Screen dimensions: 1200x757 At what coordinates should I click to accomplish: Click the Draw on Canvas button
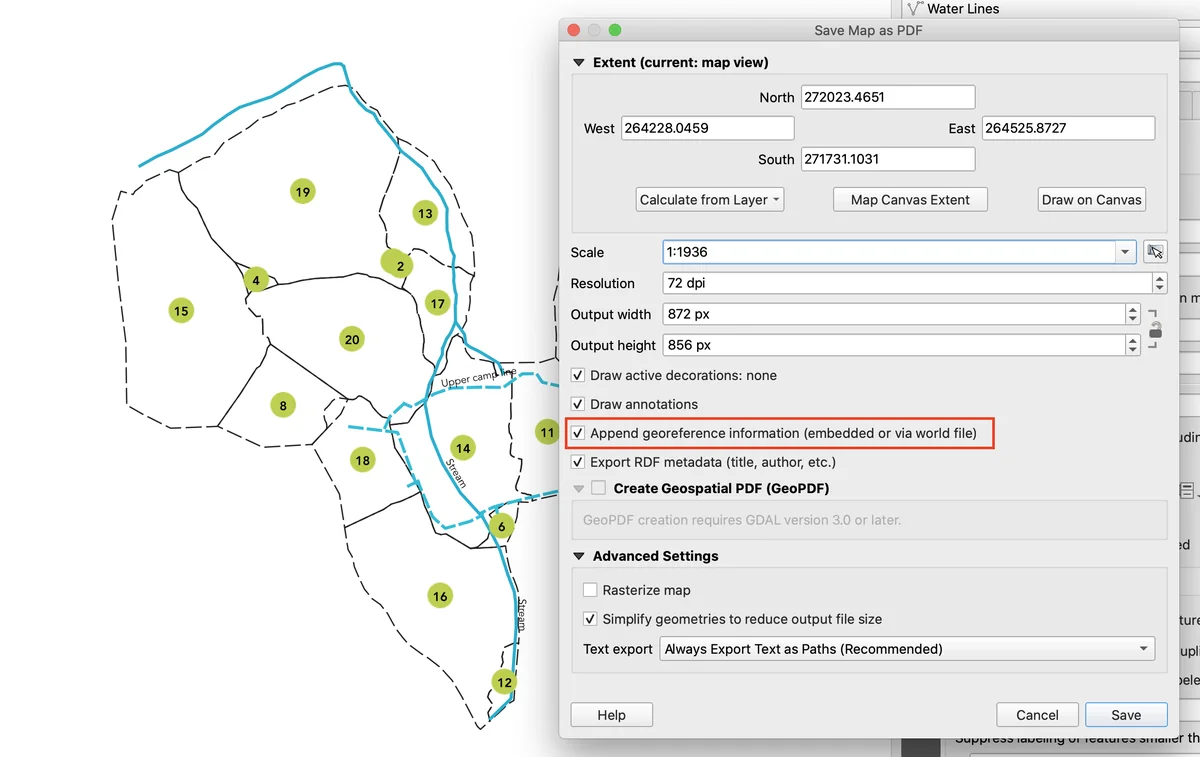[1091, 199]
